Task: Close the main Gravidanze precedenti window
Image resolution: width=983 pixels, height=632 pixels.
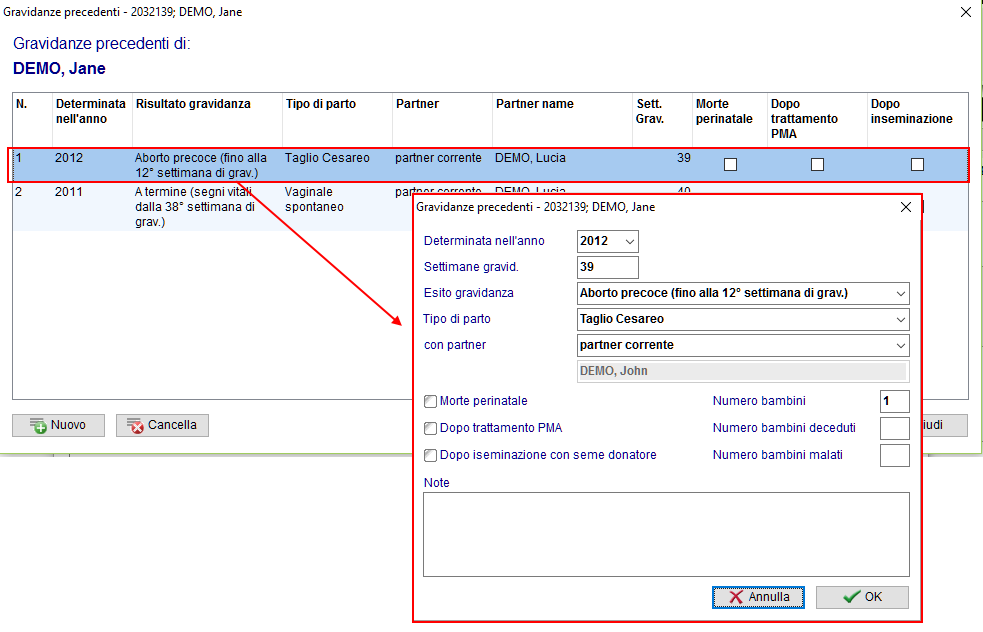Action: [966, 12]
